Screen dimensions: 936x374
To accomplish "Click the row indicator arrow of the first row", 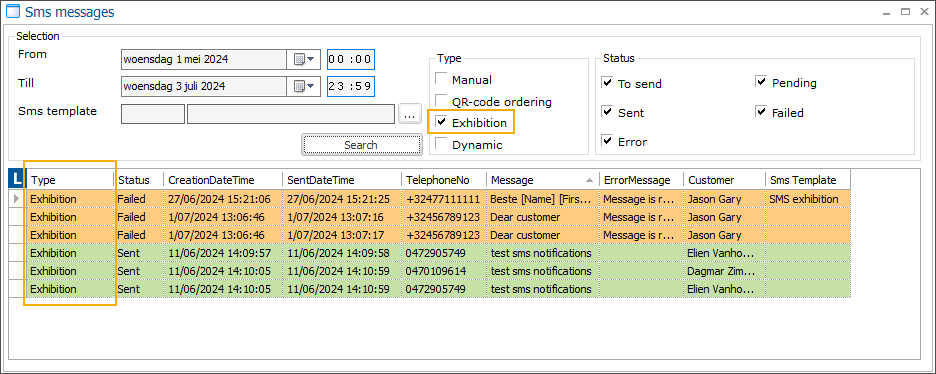I will pyautogui.click(x=17, y=199).
